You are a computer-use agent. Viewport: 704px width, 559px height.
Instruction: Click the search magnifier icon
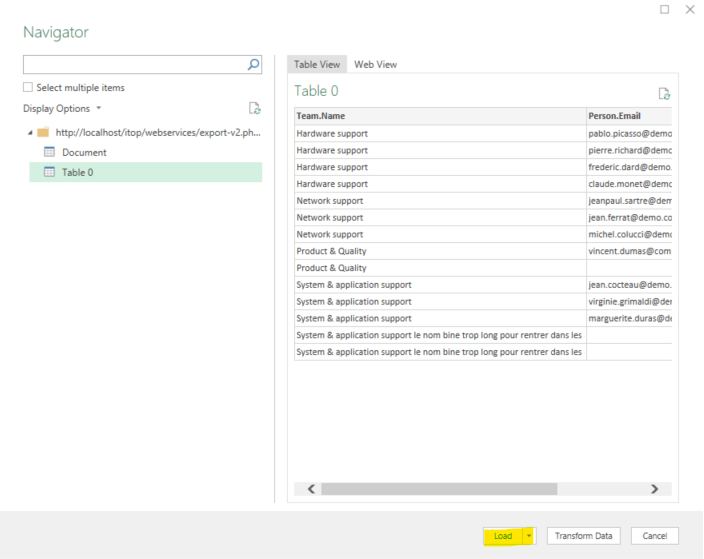[253, 65]
